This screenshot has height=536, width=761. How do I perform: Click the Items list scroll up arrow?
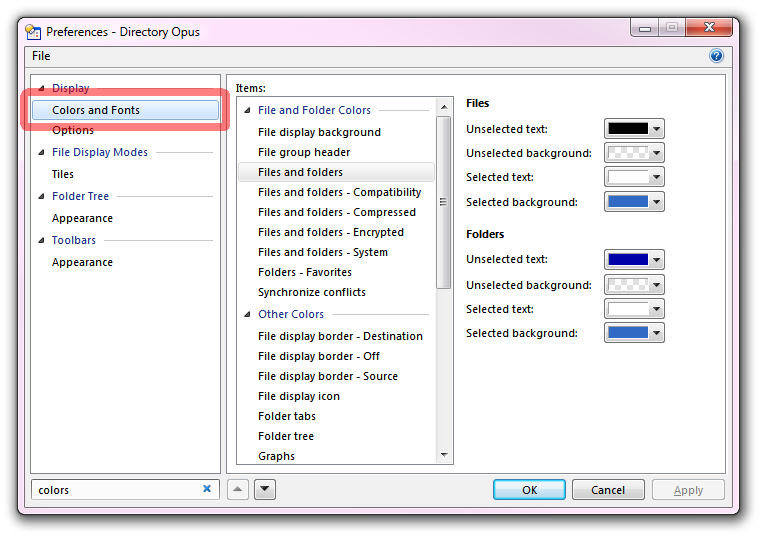tap(444, 107)
